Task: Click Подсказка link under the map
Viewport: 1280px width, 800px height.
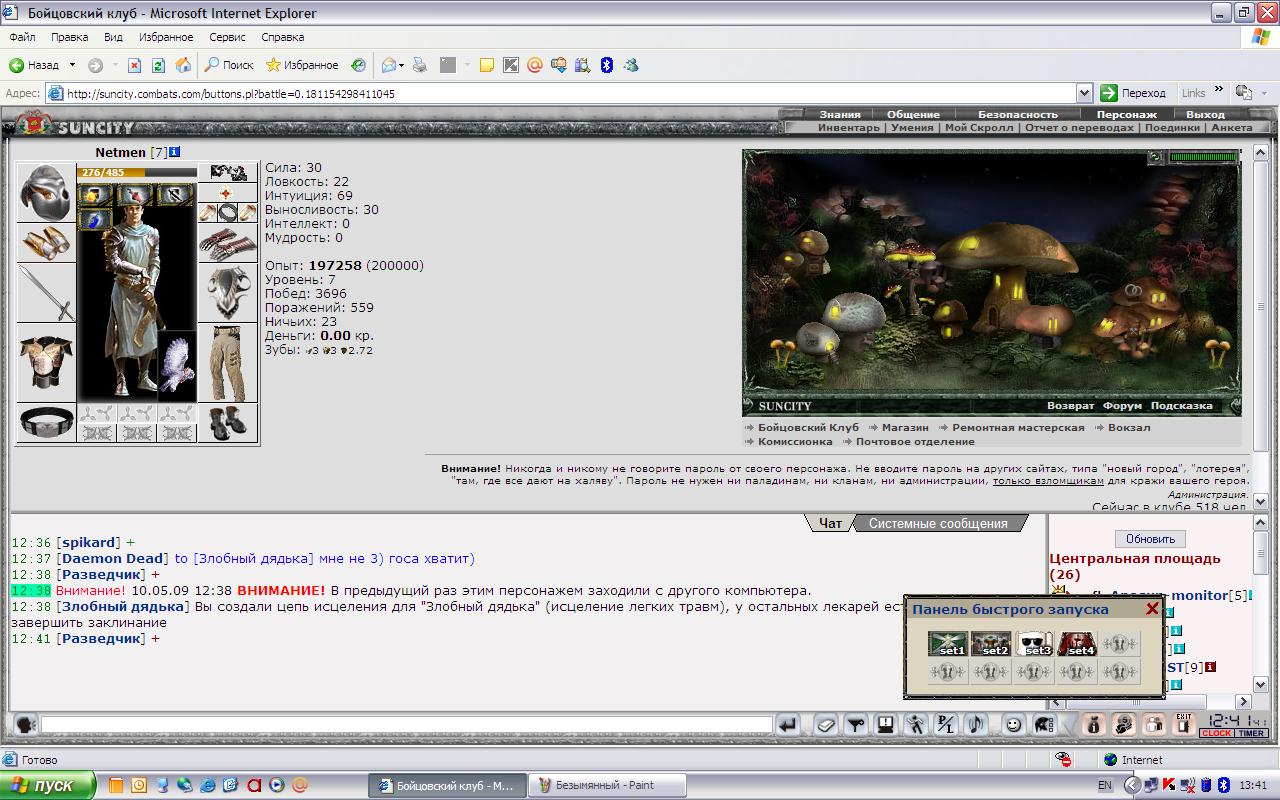Action: click(x=1181, y=406)
